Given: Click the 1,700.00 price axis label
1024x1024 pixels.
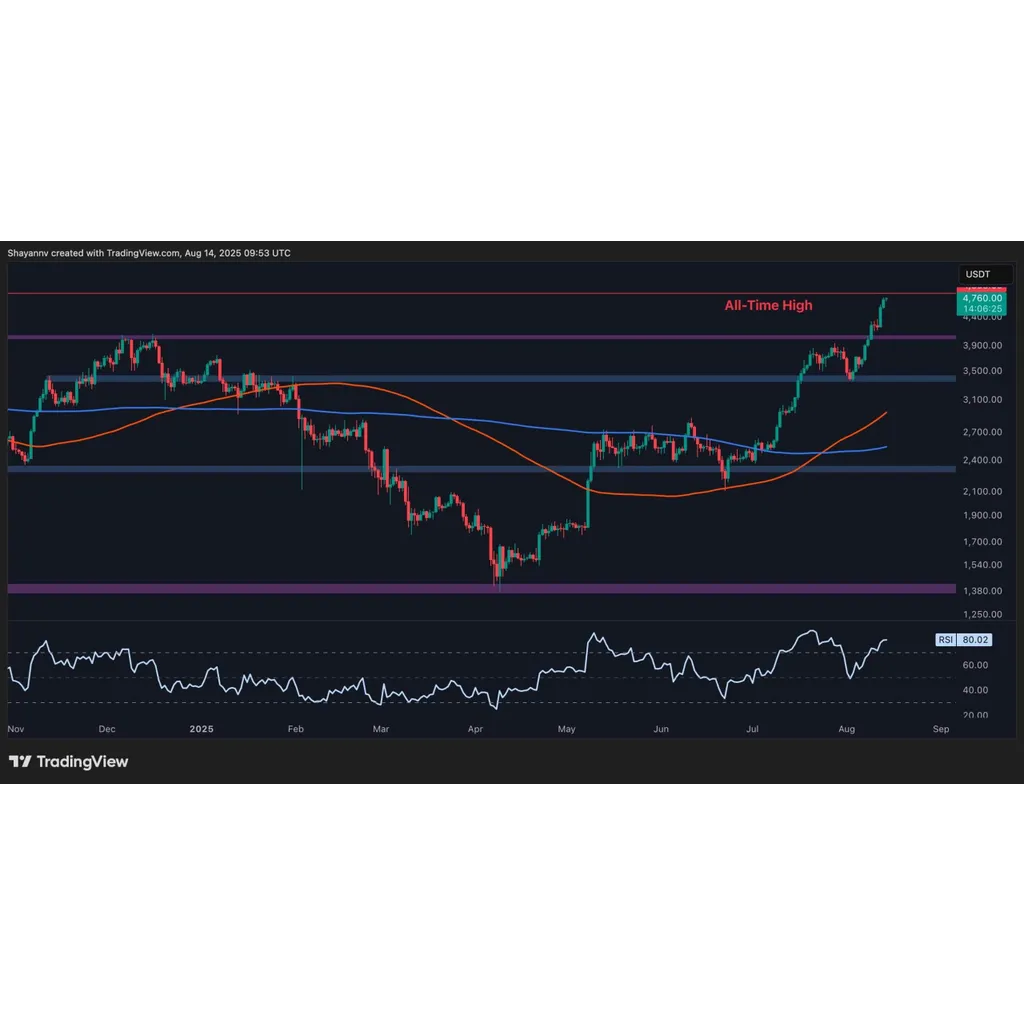Looking at the screenshot, I should [982, 542].
